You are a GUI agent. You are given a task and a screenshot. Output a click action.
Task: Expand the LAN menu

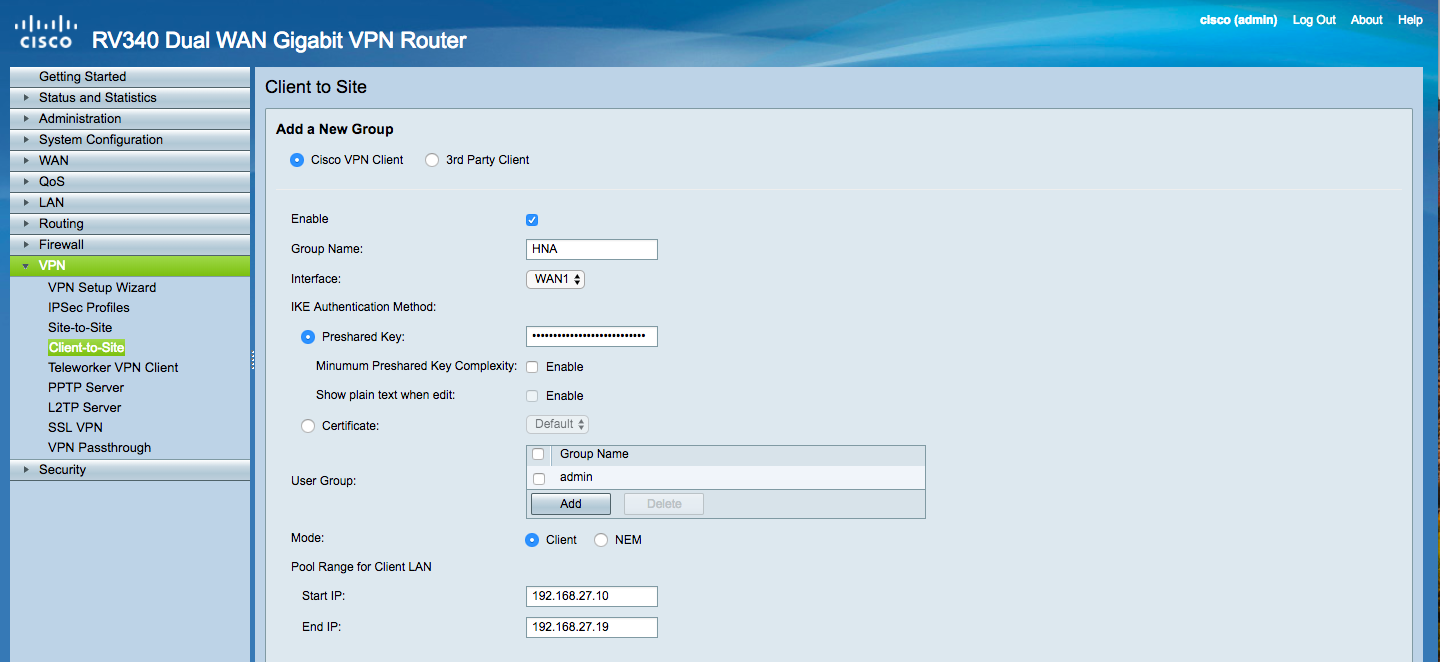point(130,203)
